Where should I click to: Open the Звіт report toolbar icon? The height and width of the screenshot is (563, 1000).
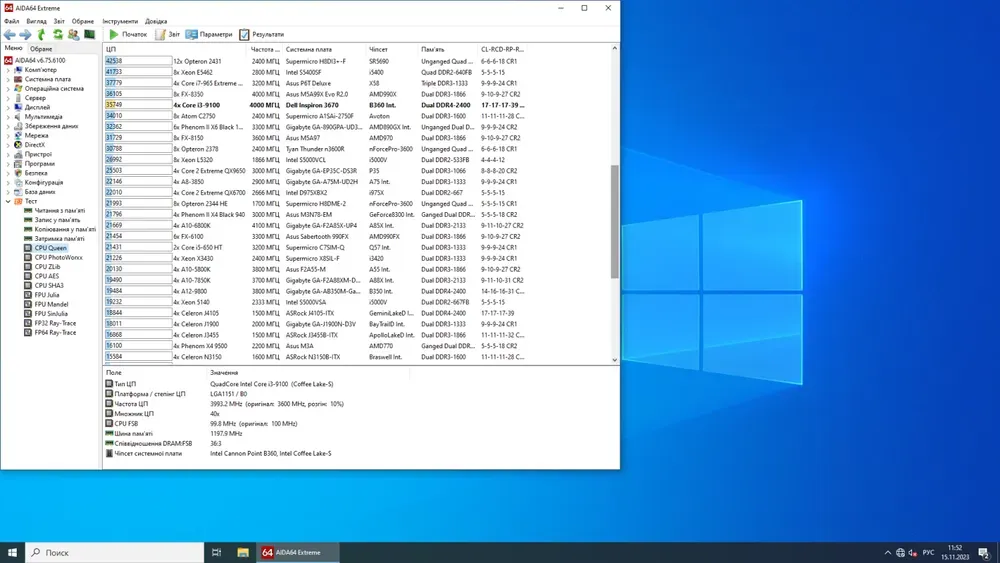pos(167,34)
